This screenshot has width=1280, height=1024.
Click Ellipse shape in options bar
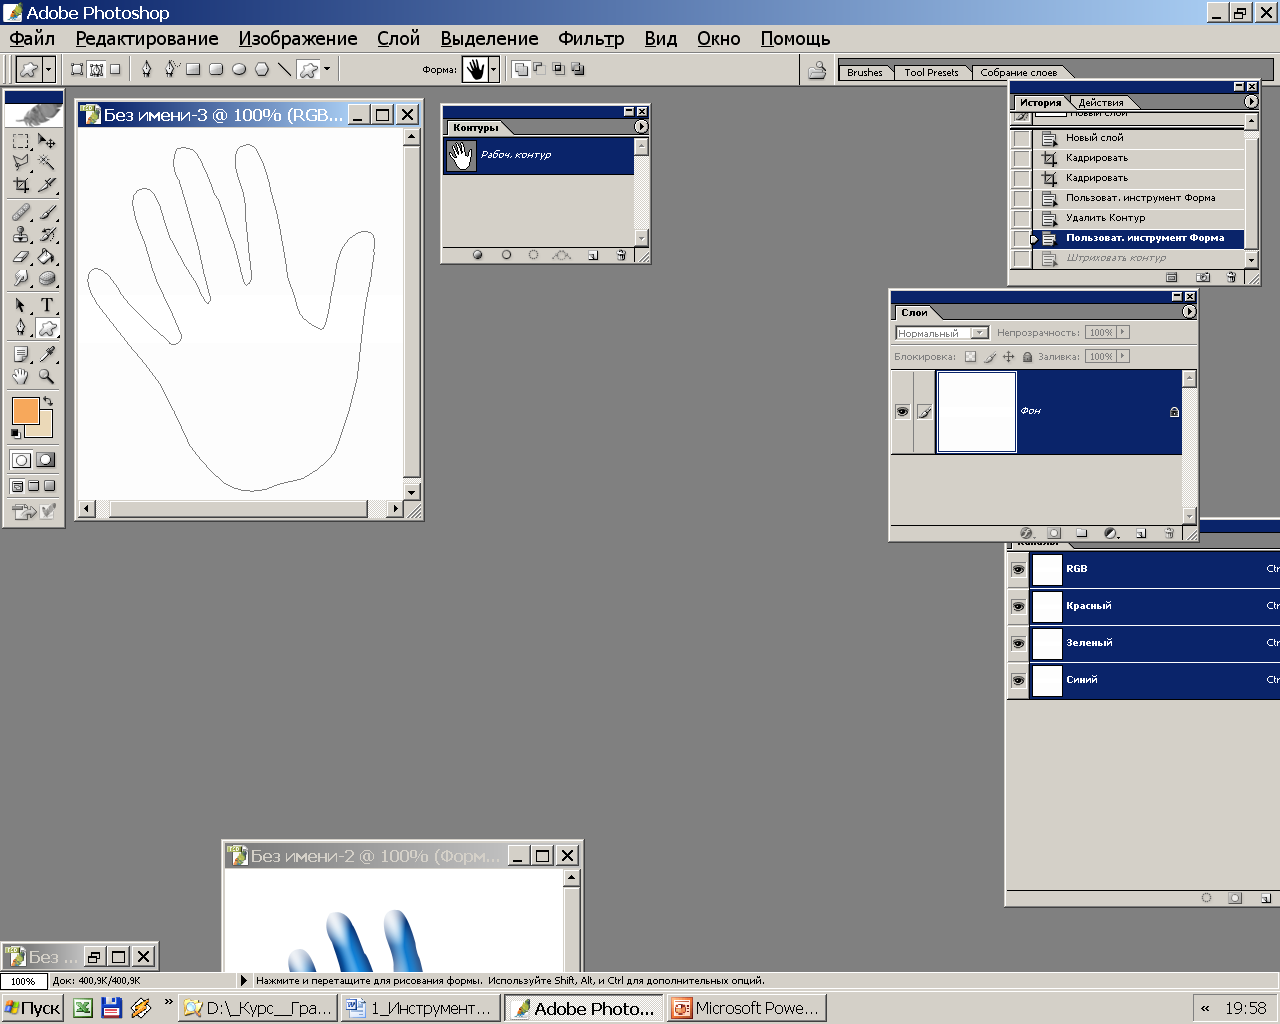click(x=239, y=69)
